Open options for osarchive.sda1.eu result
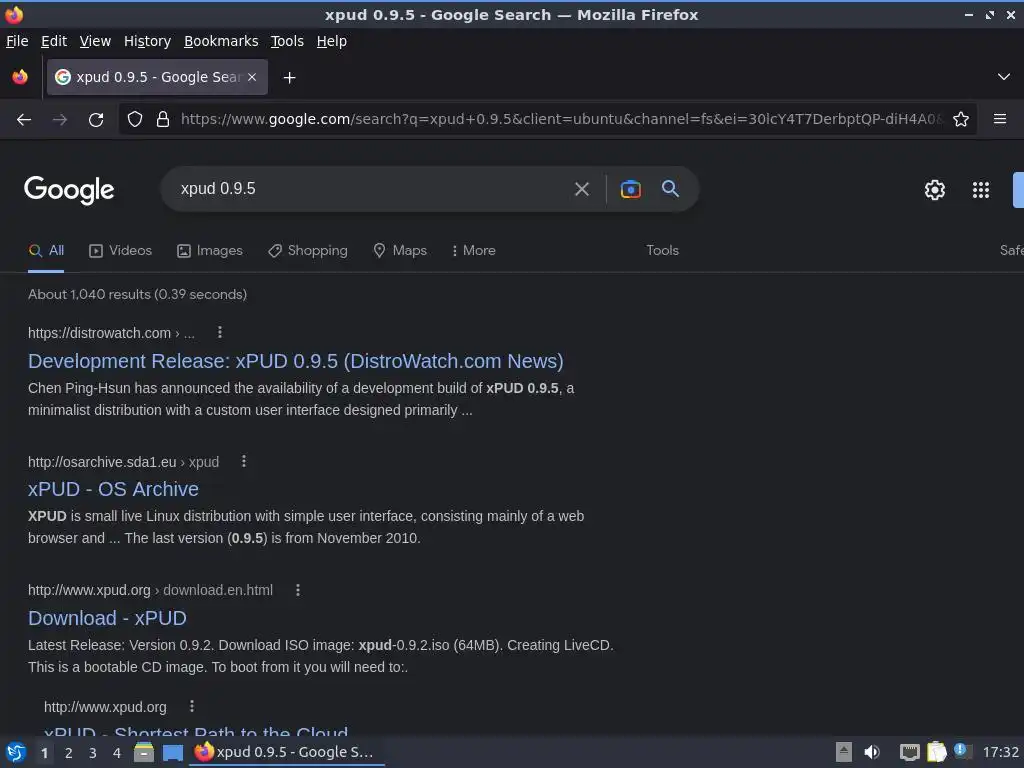The image size is (1024, 768). pyautogui.click(x=244, y=461)
